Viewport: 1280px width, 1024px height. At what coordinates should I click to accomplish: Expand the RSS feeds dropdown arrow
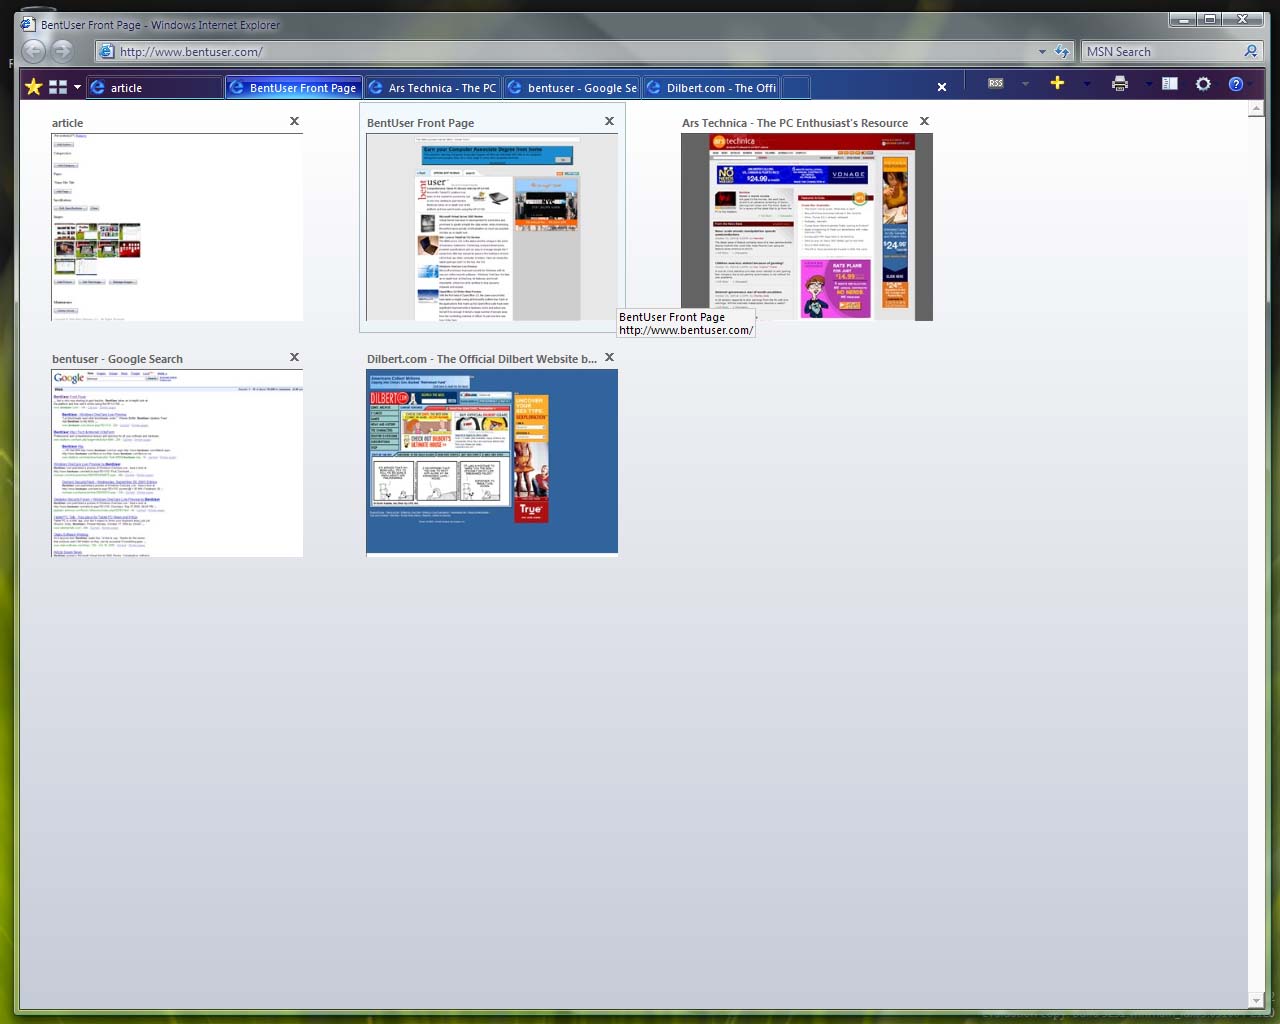1025,84
